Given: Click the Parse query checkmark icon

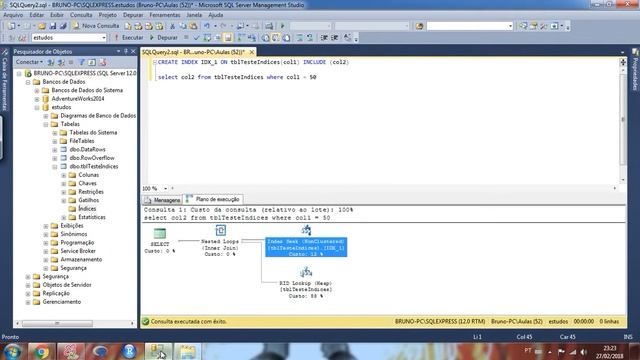Looking at the screenshot, I should (196, 38).
